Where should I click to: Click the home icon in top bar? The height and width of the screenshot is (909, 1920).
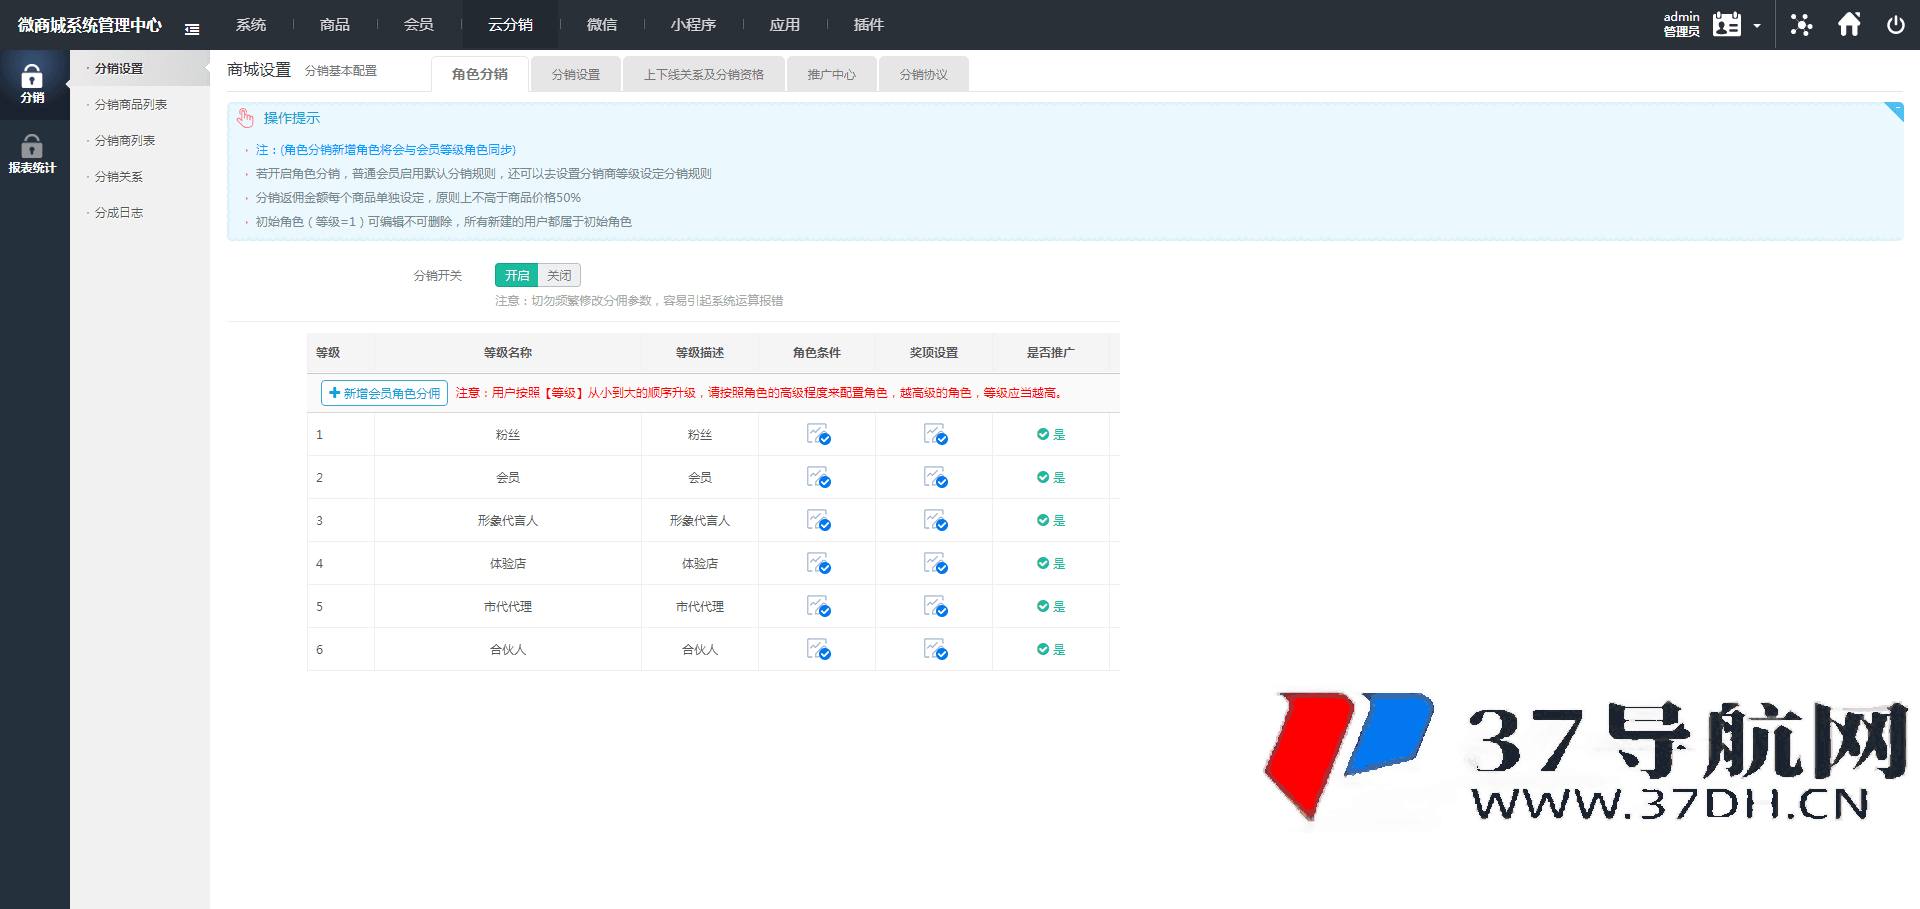pos(1849,25)
